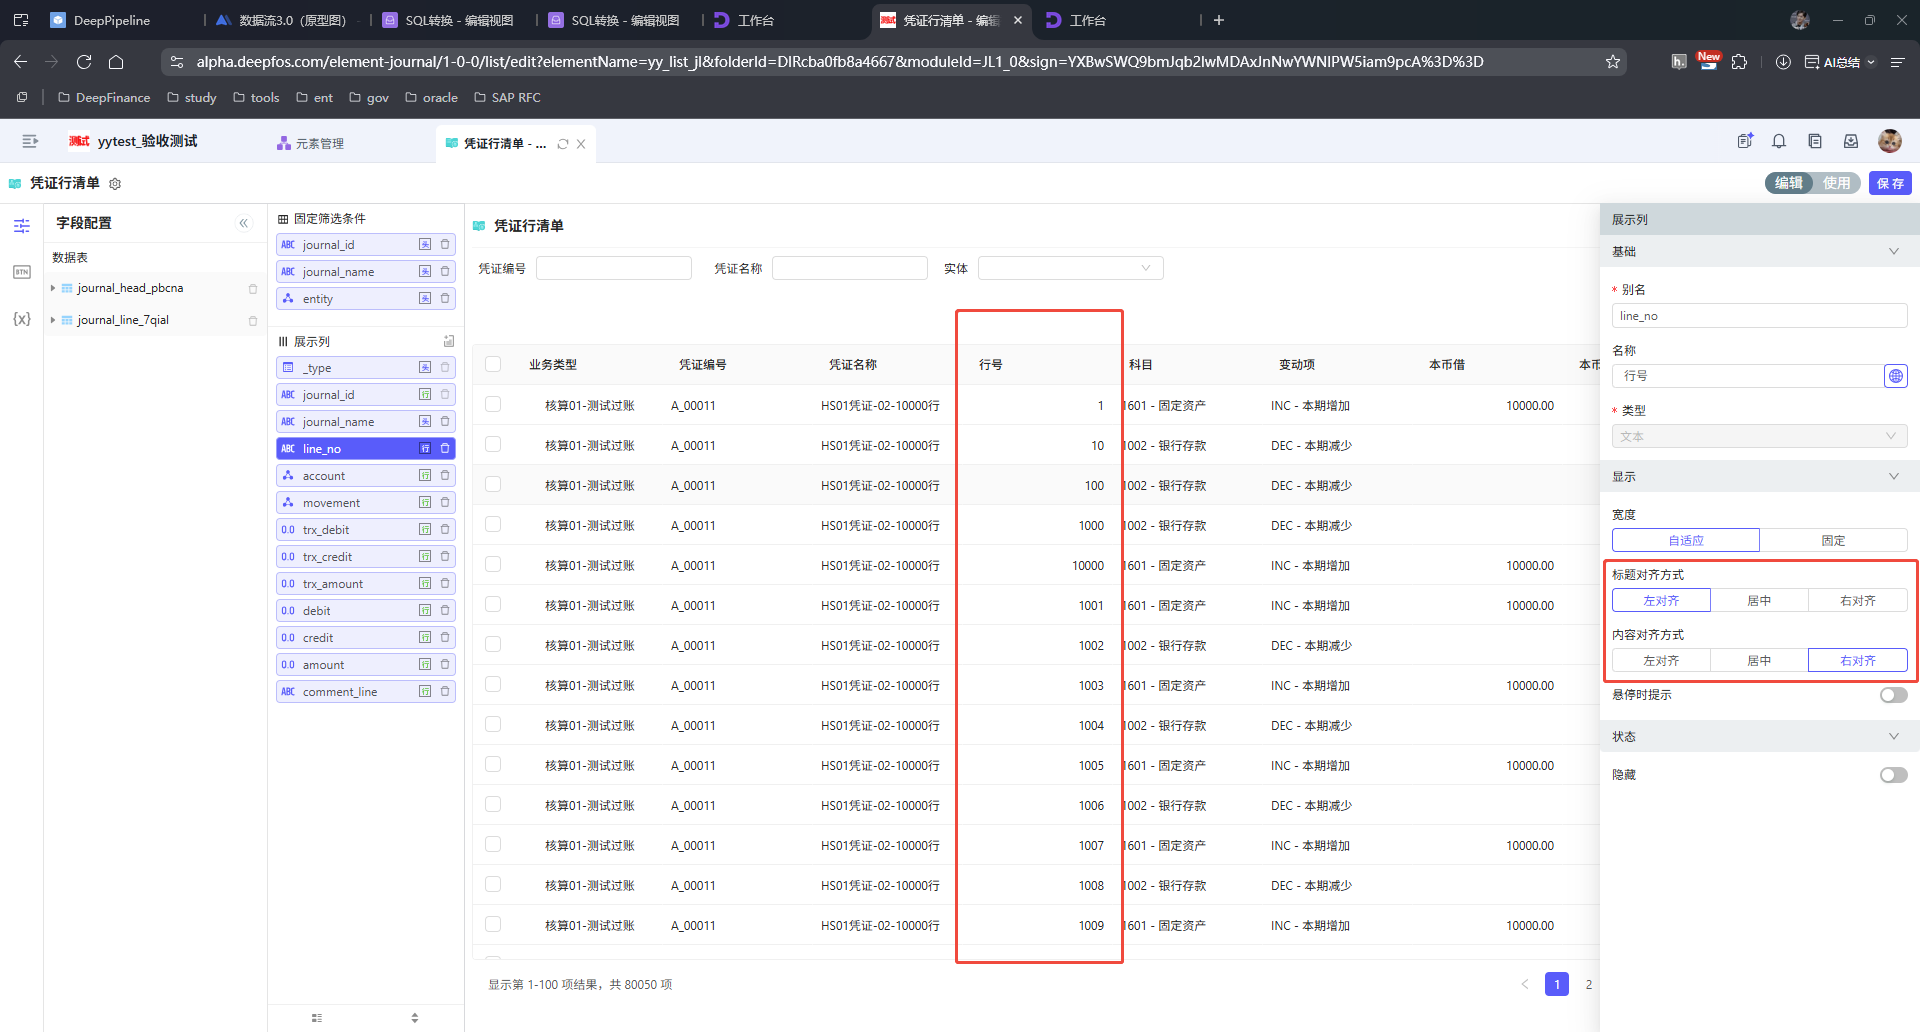Image resolution: width=1920 pixels, height=1032 pixels.
Task: Select the journal_name display column item
Action: tap(366, 422)
